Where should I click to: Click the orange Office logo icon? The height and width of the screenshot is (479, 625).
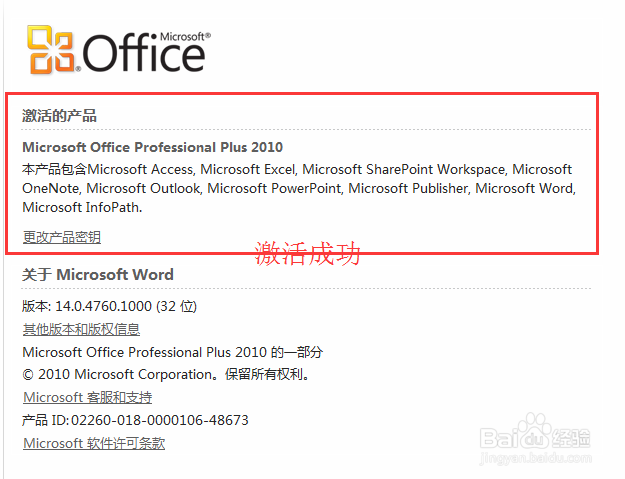(x=52, y=49)
